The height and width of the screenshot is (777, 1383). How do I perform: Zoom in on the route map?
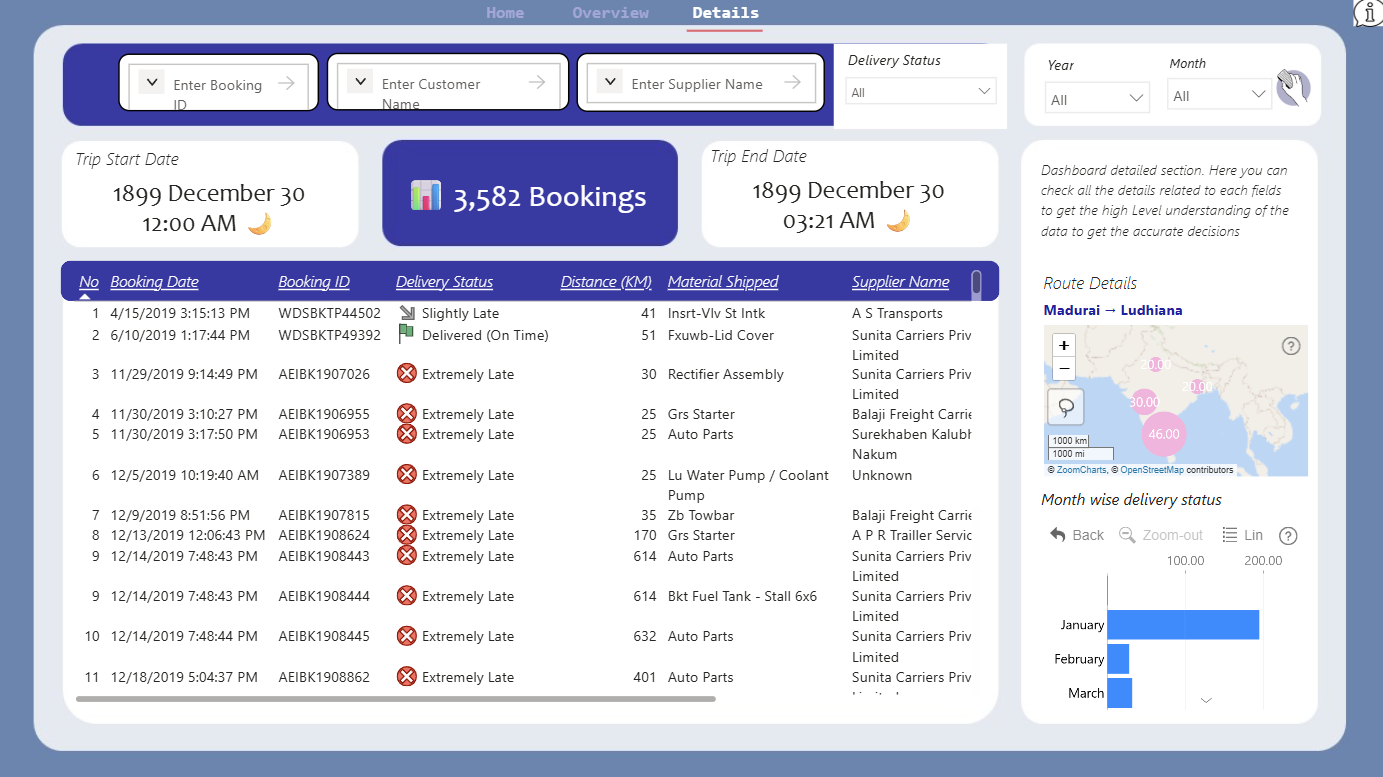(x=1064, y=345)
